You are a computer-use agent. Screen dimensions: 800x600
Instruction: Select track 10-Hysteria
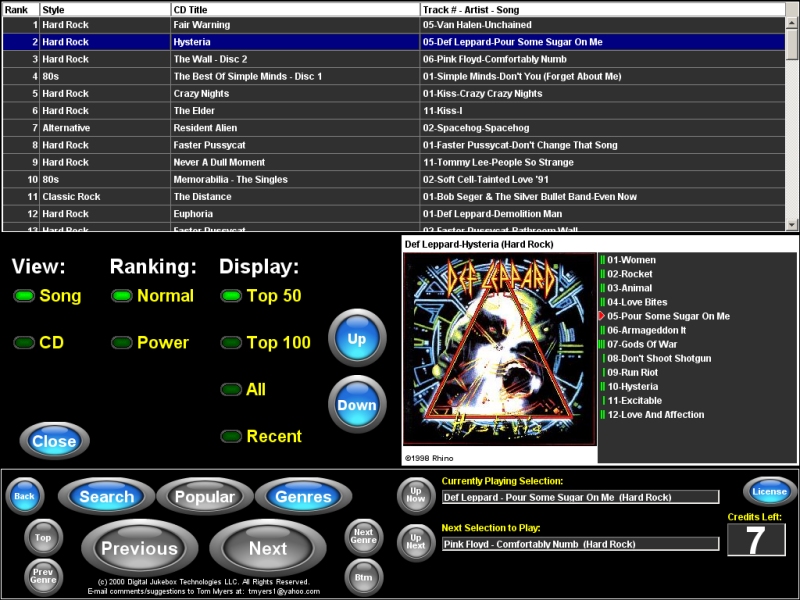632,386
